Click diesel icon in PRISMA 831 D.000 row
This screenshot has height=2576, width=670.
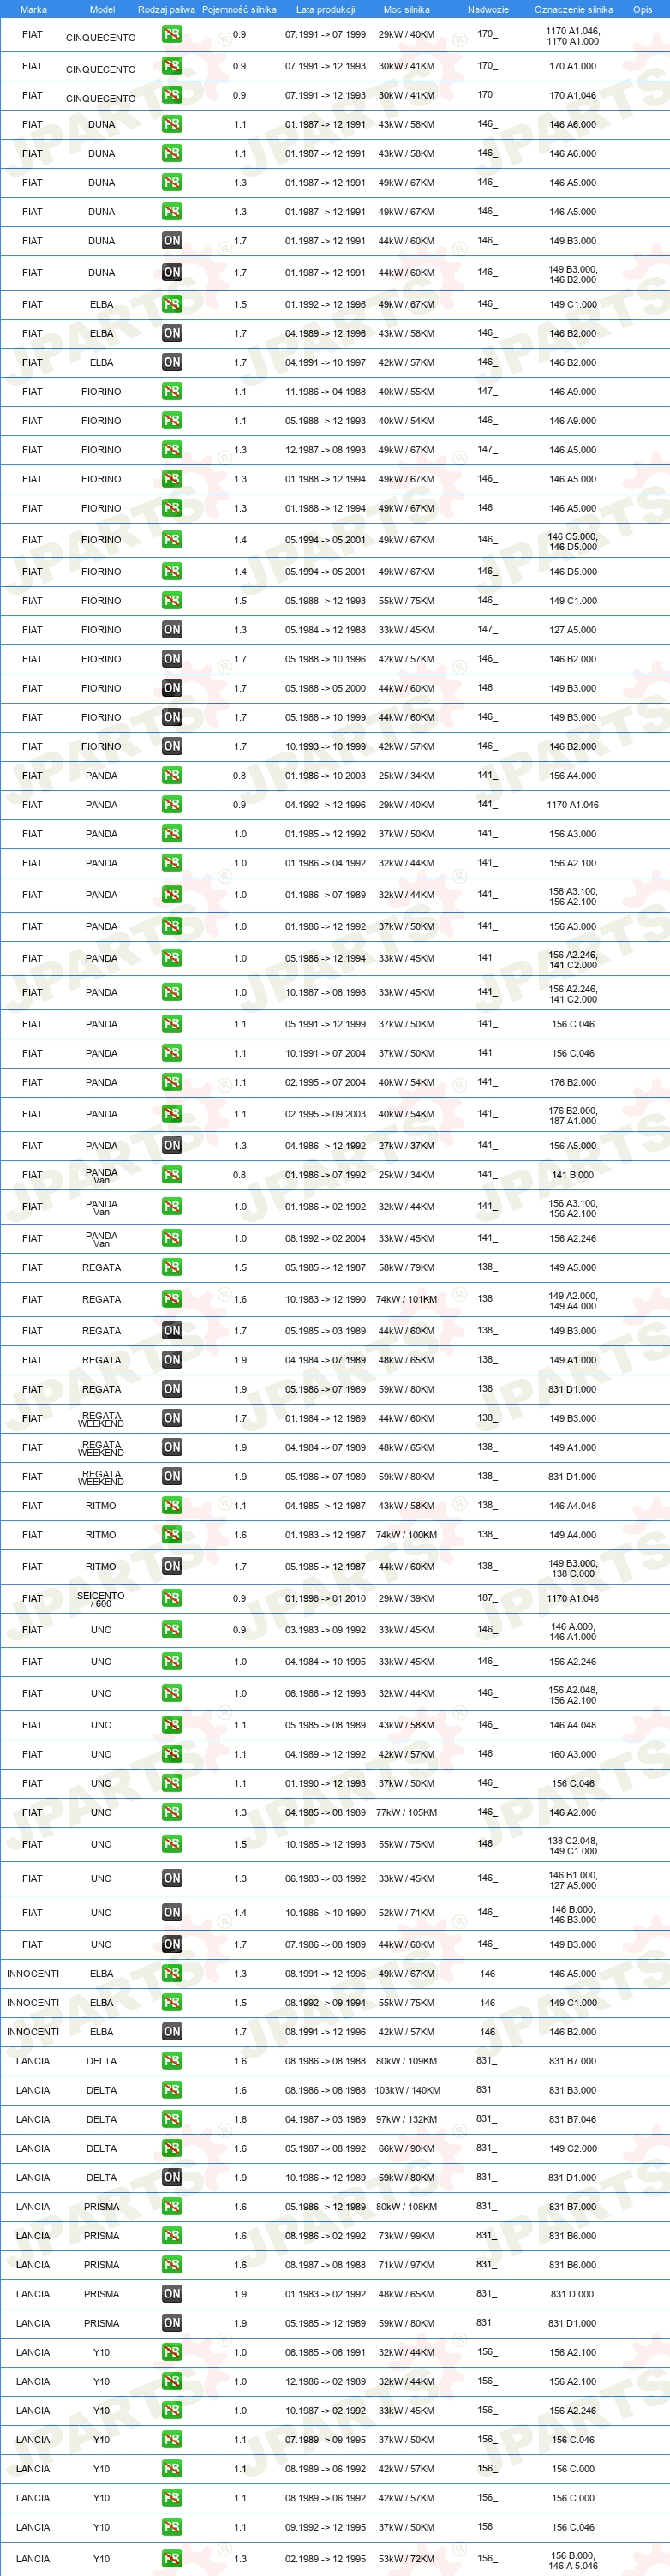172,2294
